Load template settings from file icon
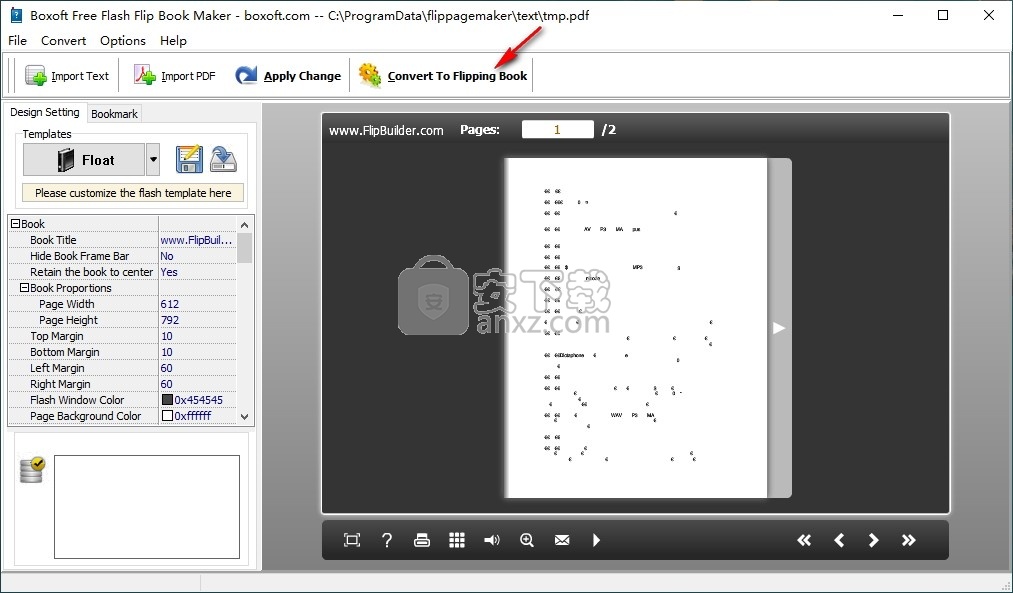 click(224, 160)
